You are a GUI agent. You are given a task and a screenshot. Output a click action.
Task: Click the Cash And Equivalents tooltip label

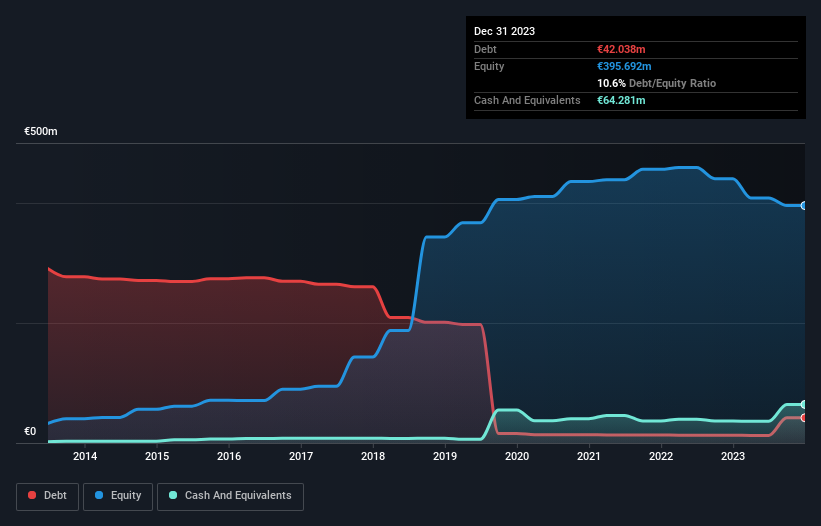tap(527, 100)
